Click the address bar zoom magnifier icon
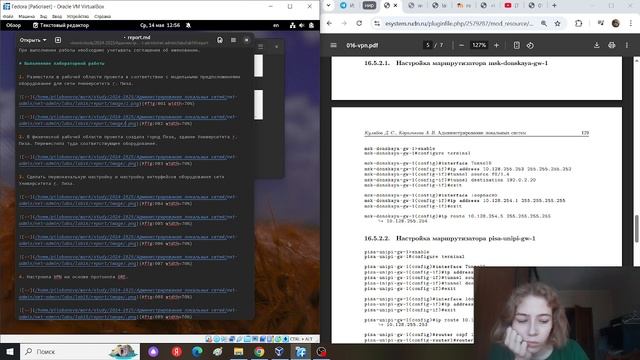Viewport: 640px width, 360px height. (x=544, y=24)
